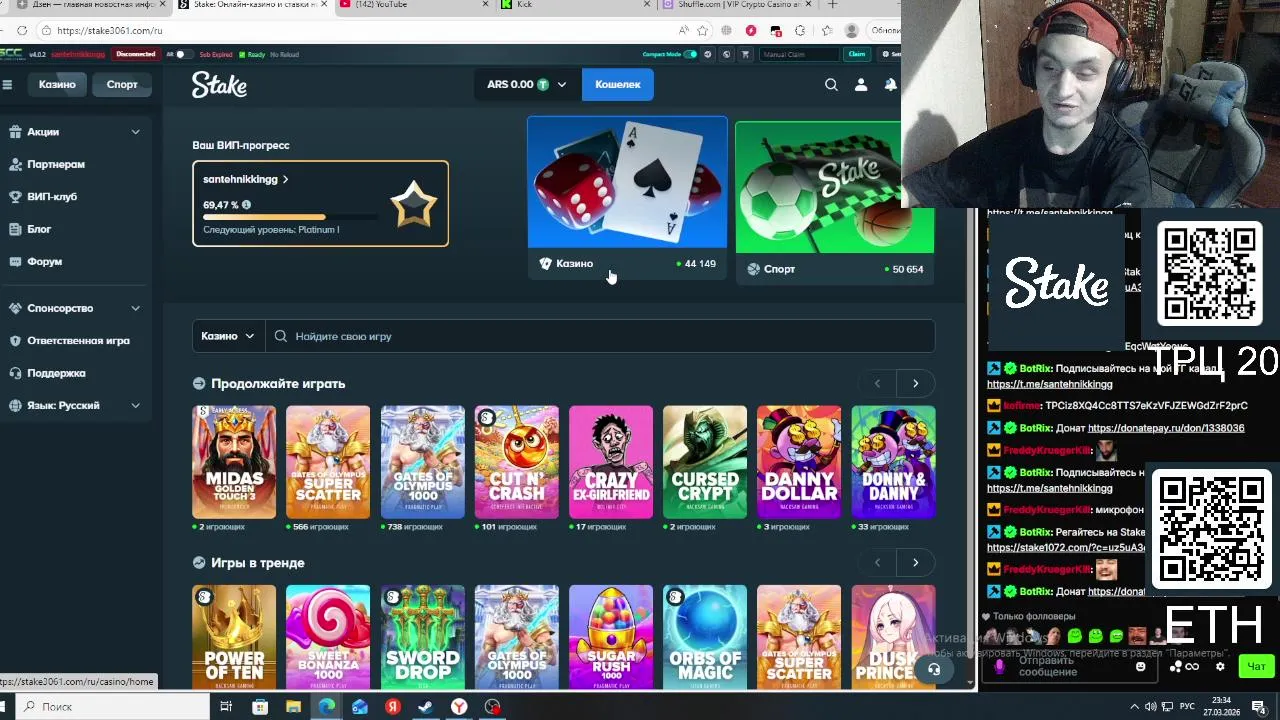
Task: Click the shopping cart icon in SCC toolbar
Action: pos(744,54)
